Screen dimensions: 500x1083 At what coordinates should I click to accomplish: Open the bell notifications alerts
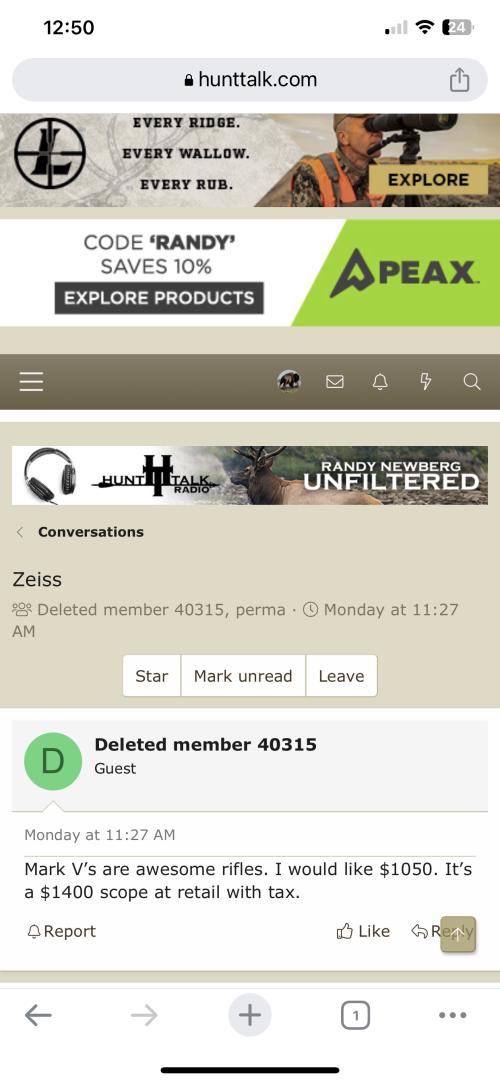(x=380, y=381)
